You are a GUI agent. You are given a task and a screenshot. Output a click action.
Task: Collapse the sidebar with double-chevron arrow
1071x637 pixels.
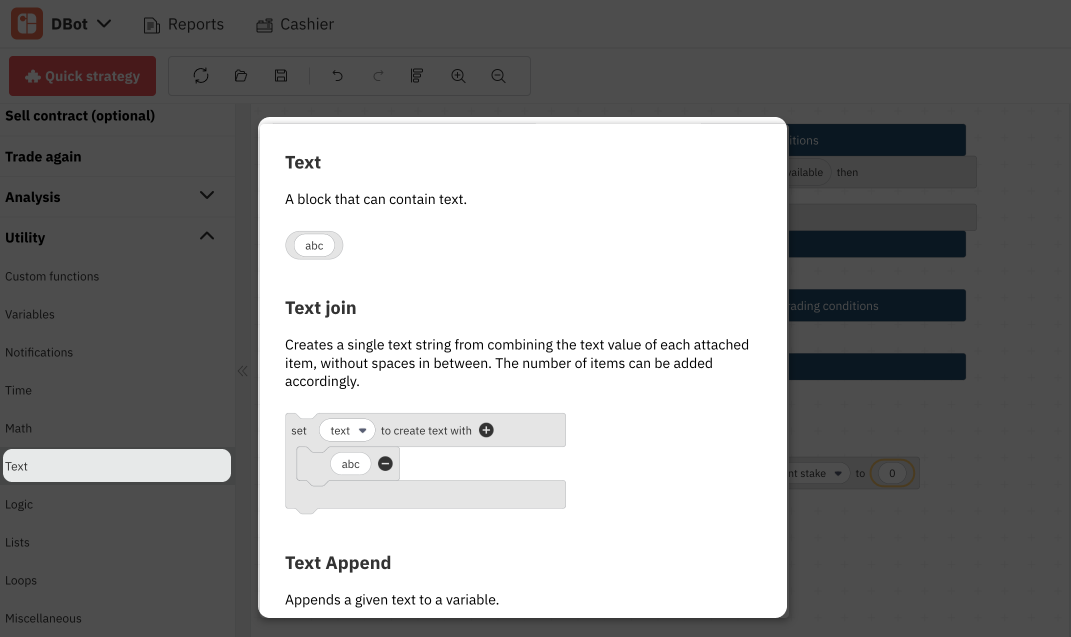242,371
